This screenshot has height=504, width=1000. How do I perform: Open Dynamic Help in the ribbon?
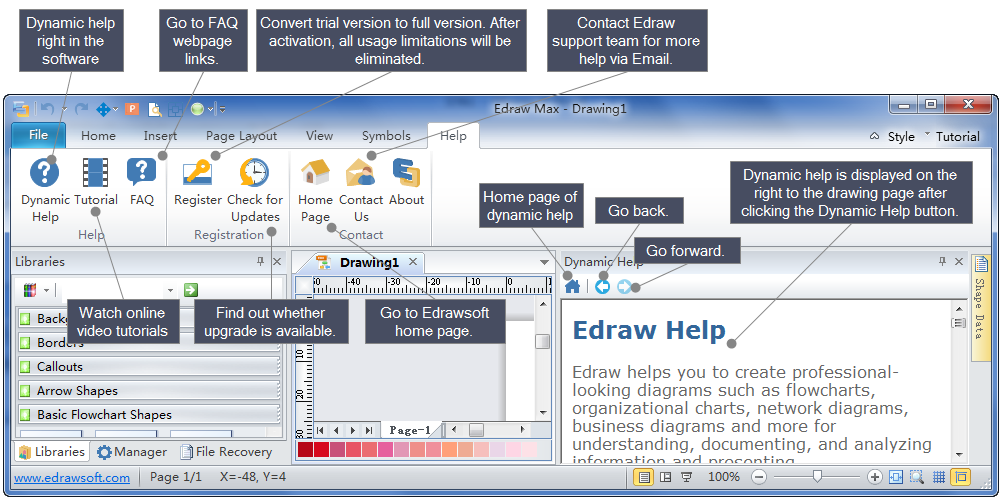pyautogui.click(x=45, y=190)
